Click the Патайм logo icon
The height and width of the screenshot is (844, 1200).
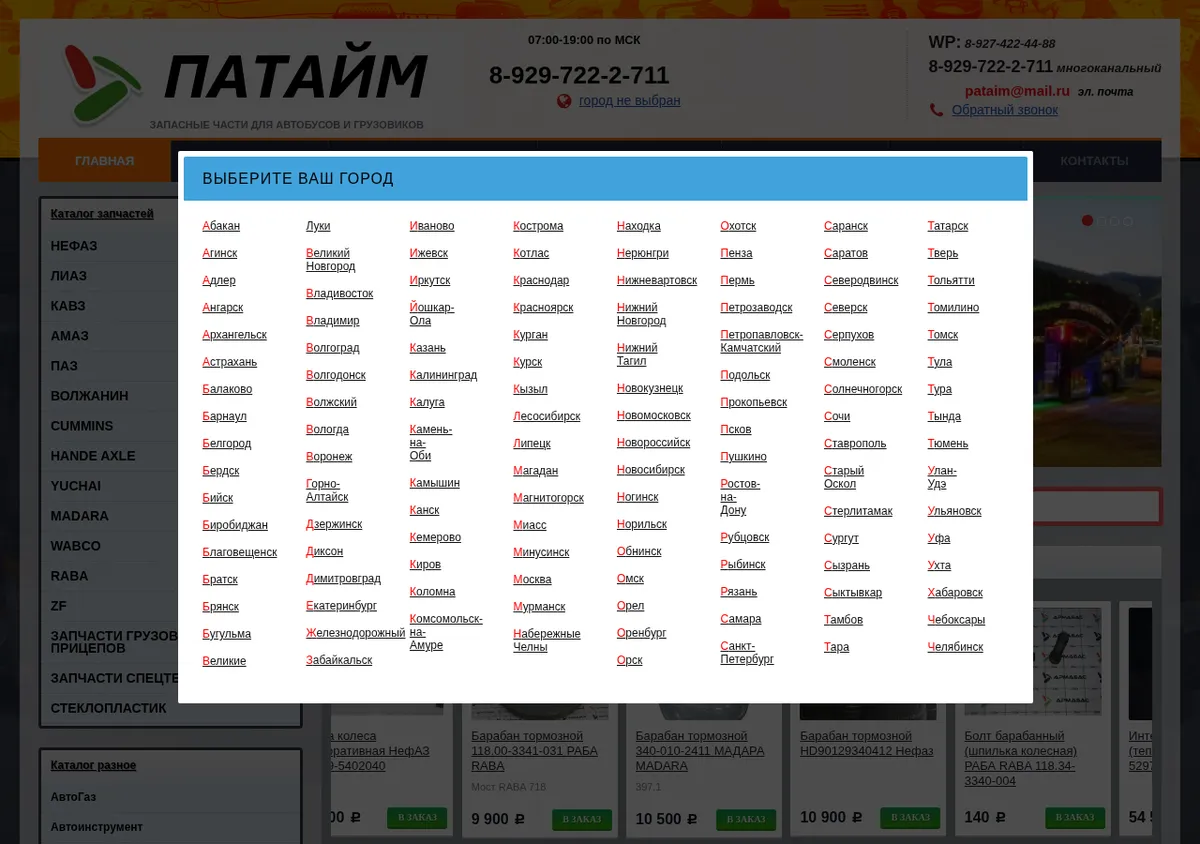[101, 85]
